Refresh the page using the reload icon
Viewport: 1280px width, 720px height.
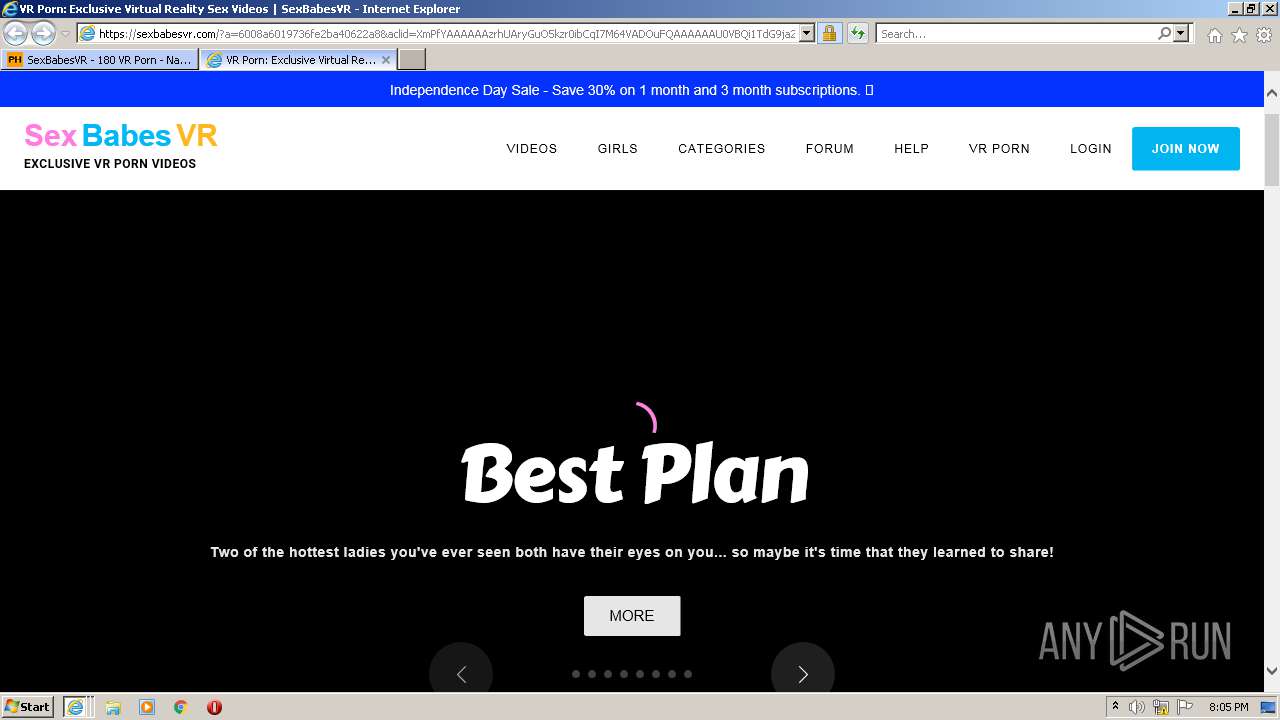coord(858,33)
